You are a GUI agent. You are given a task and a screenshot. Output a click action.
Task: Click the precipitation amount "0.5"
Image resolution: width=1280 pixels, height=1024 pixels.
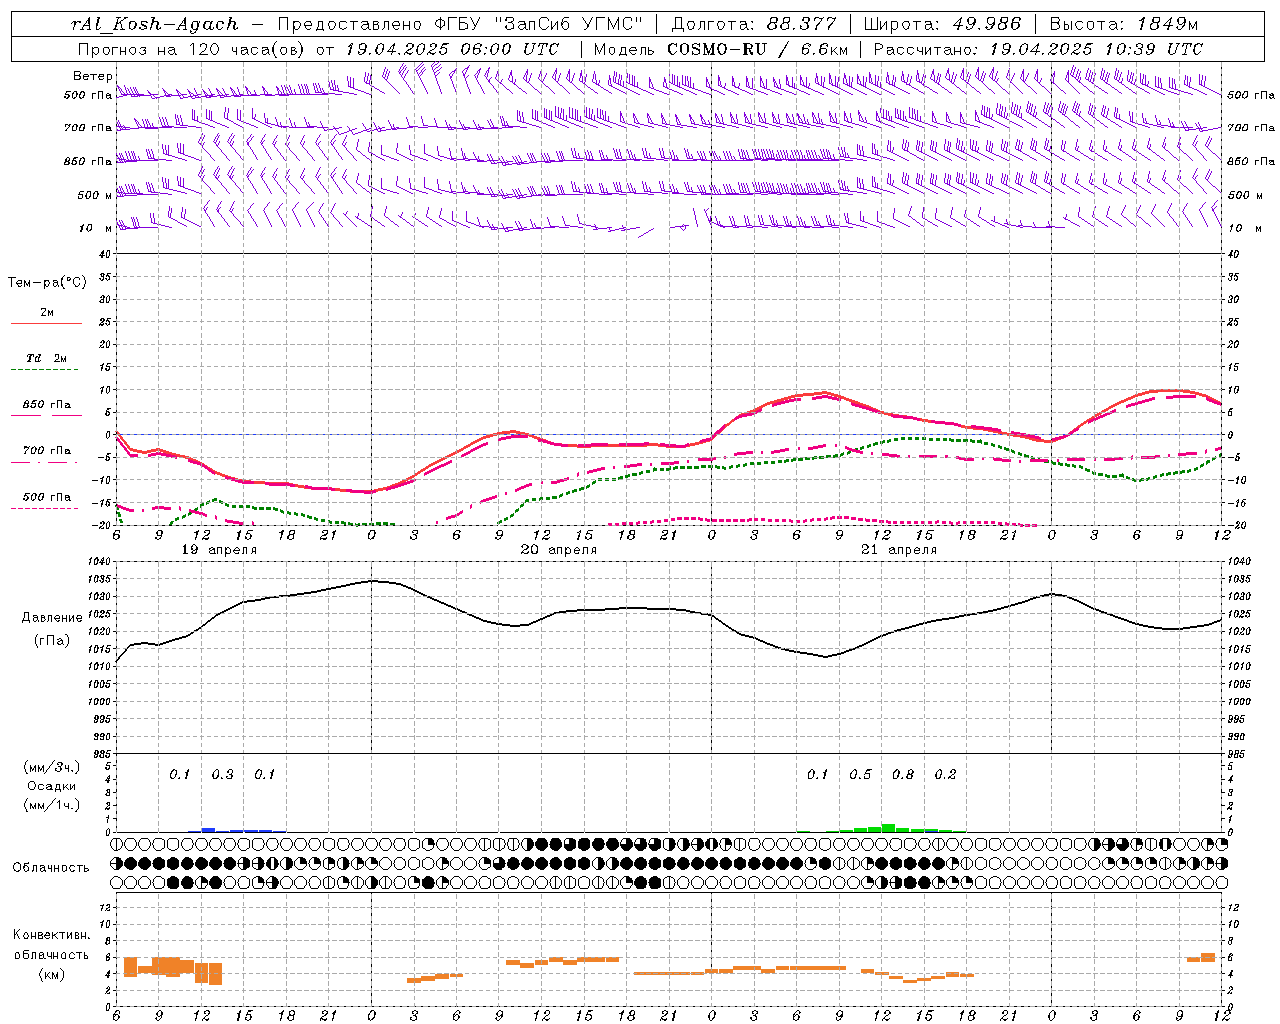point(860,775)
